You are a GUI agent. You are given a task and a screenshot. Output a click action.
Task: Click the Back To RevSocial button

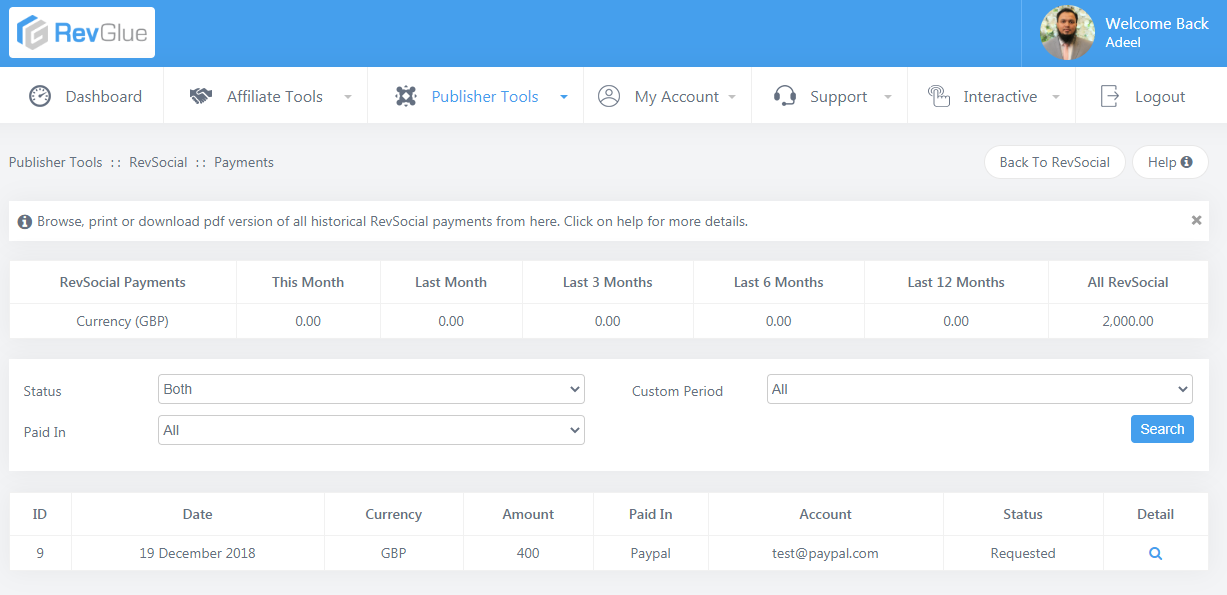(1055, 162)
